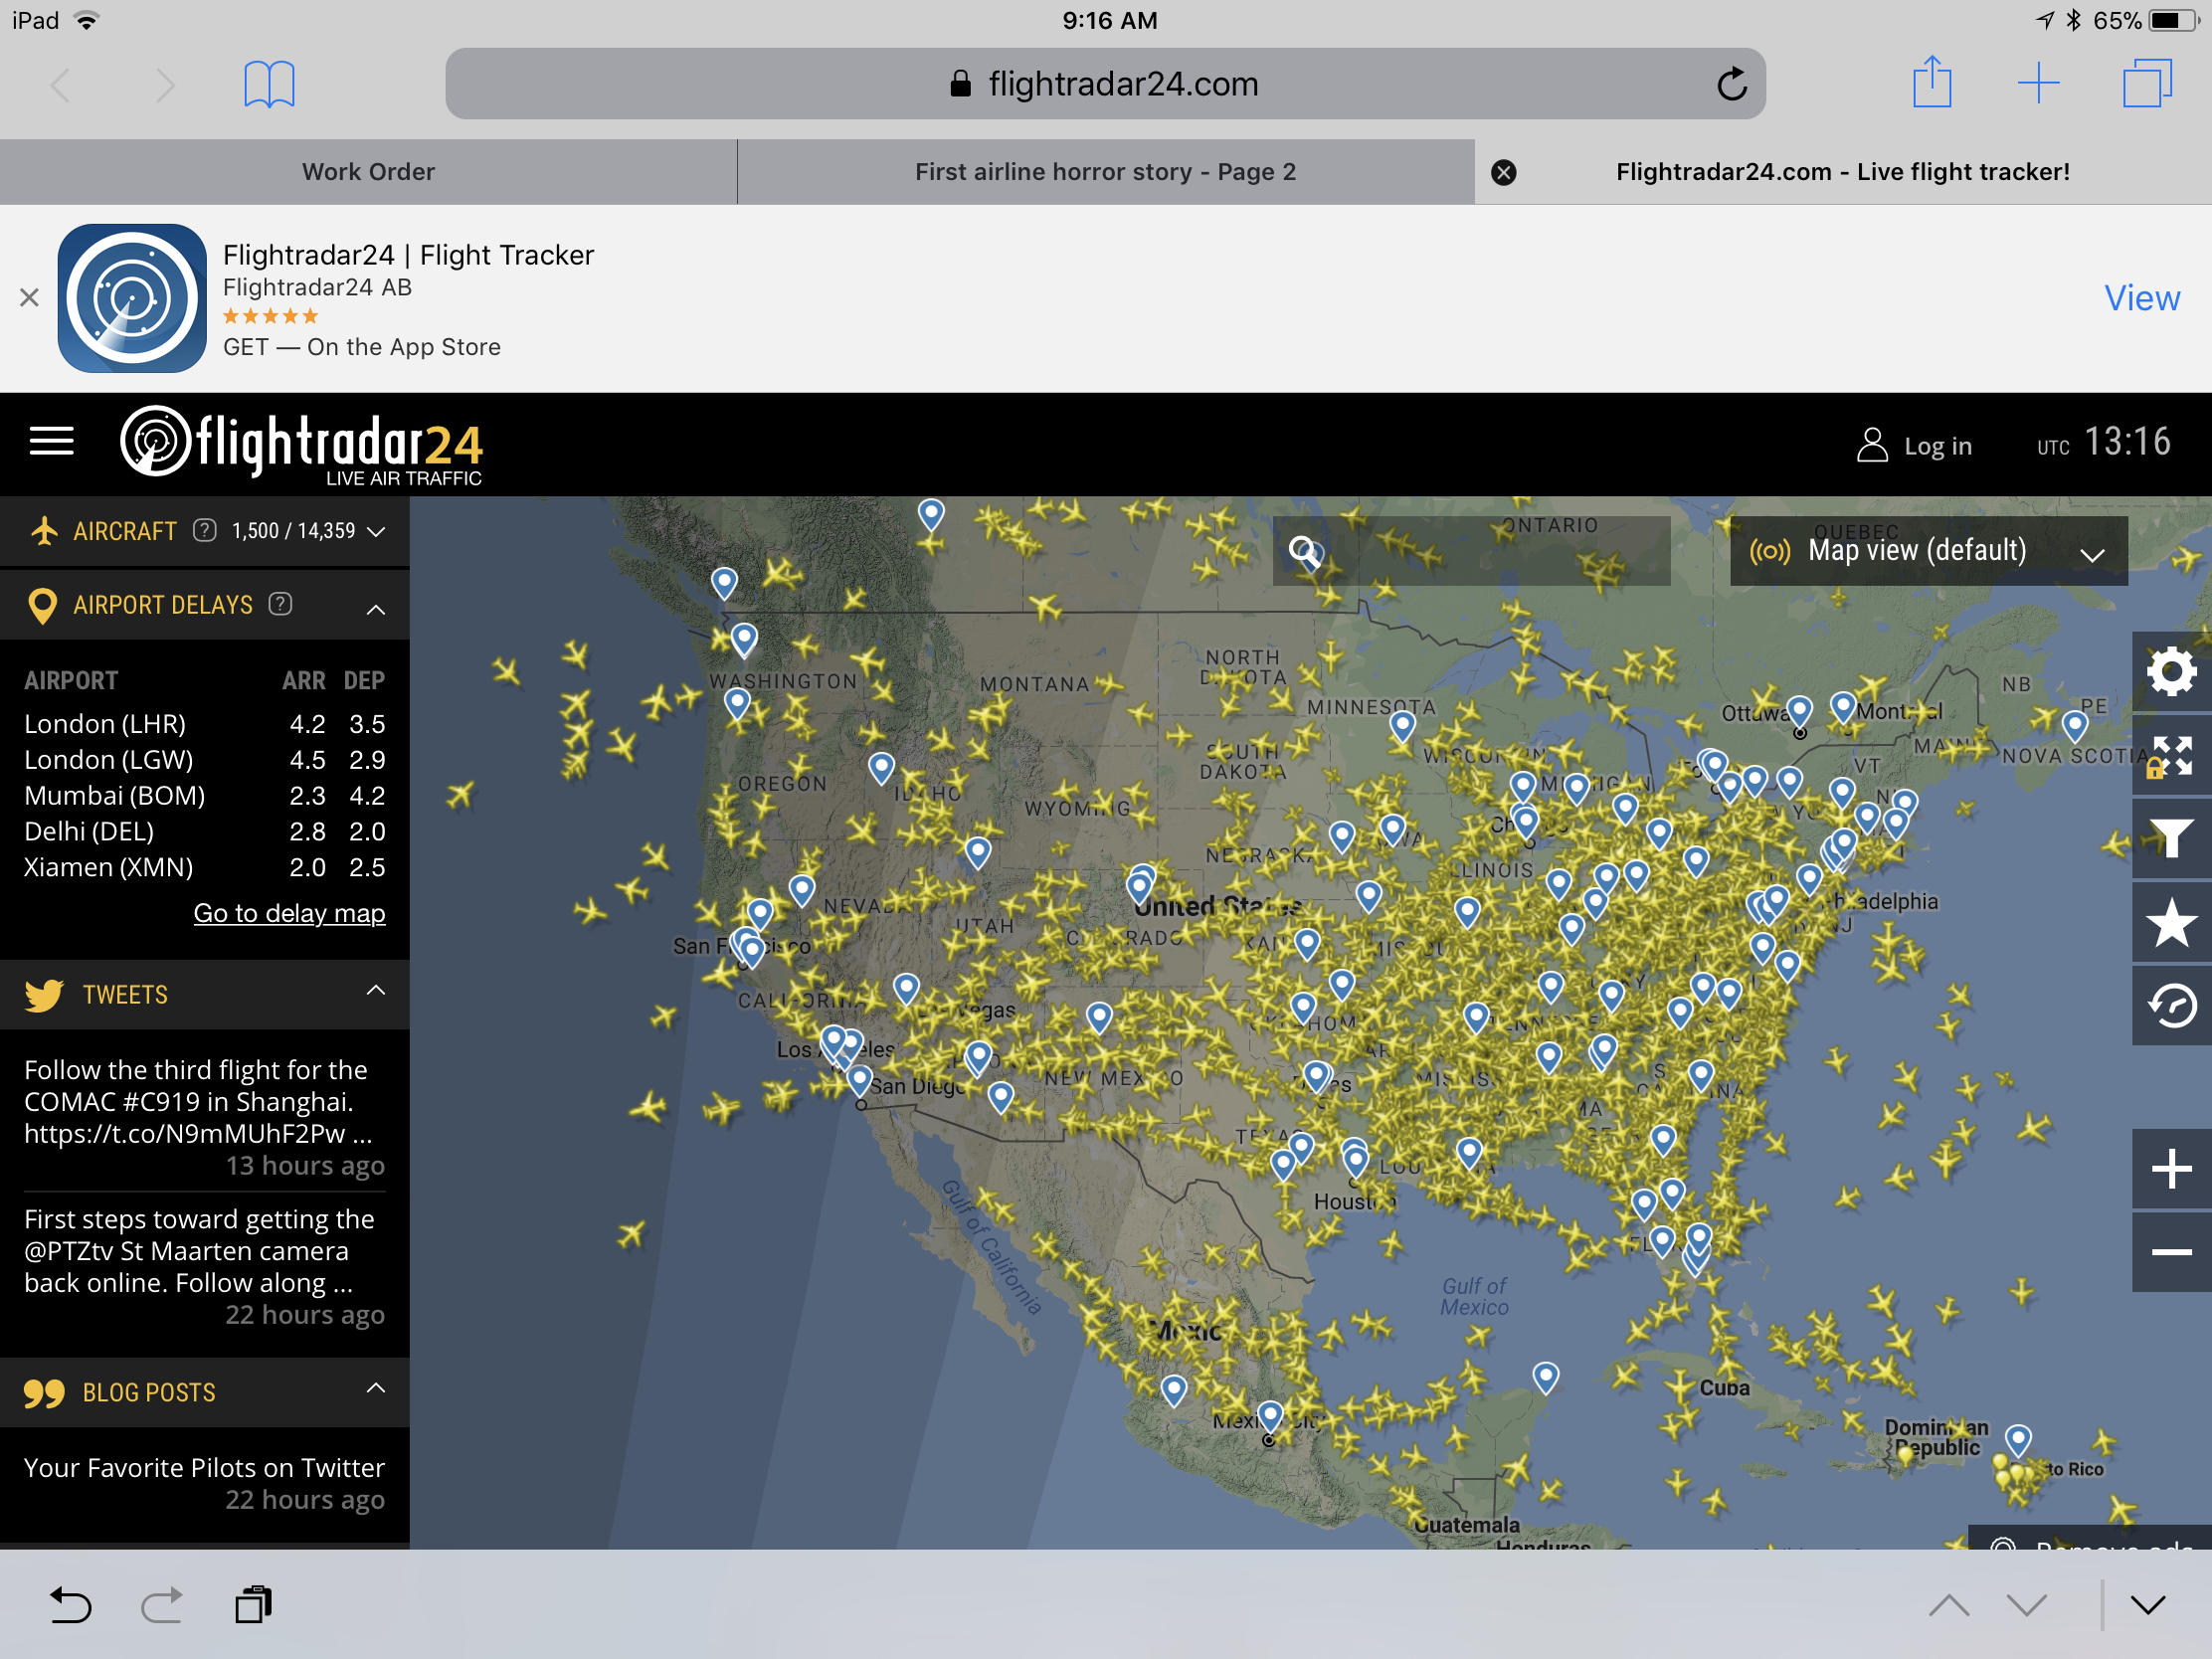This screenshot has height=1659, width=2212.
Task: Switch to the Work Order tab
Action: tap(368, 172)
